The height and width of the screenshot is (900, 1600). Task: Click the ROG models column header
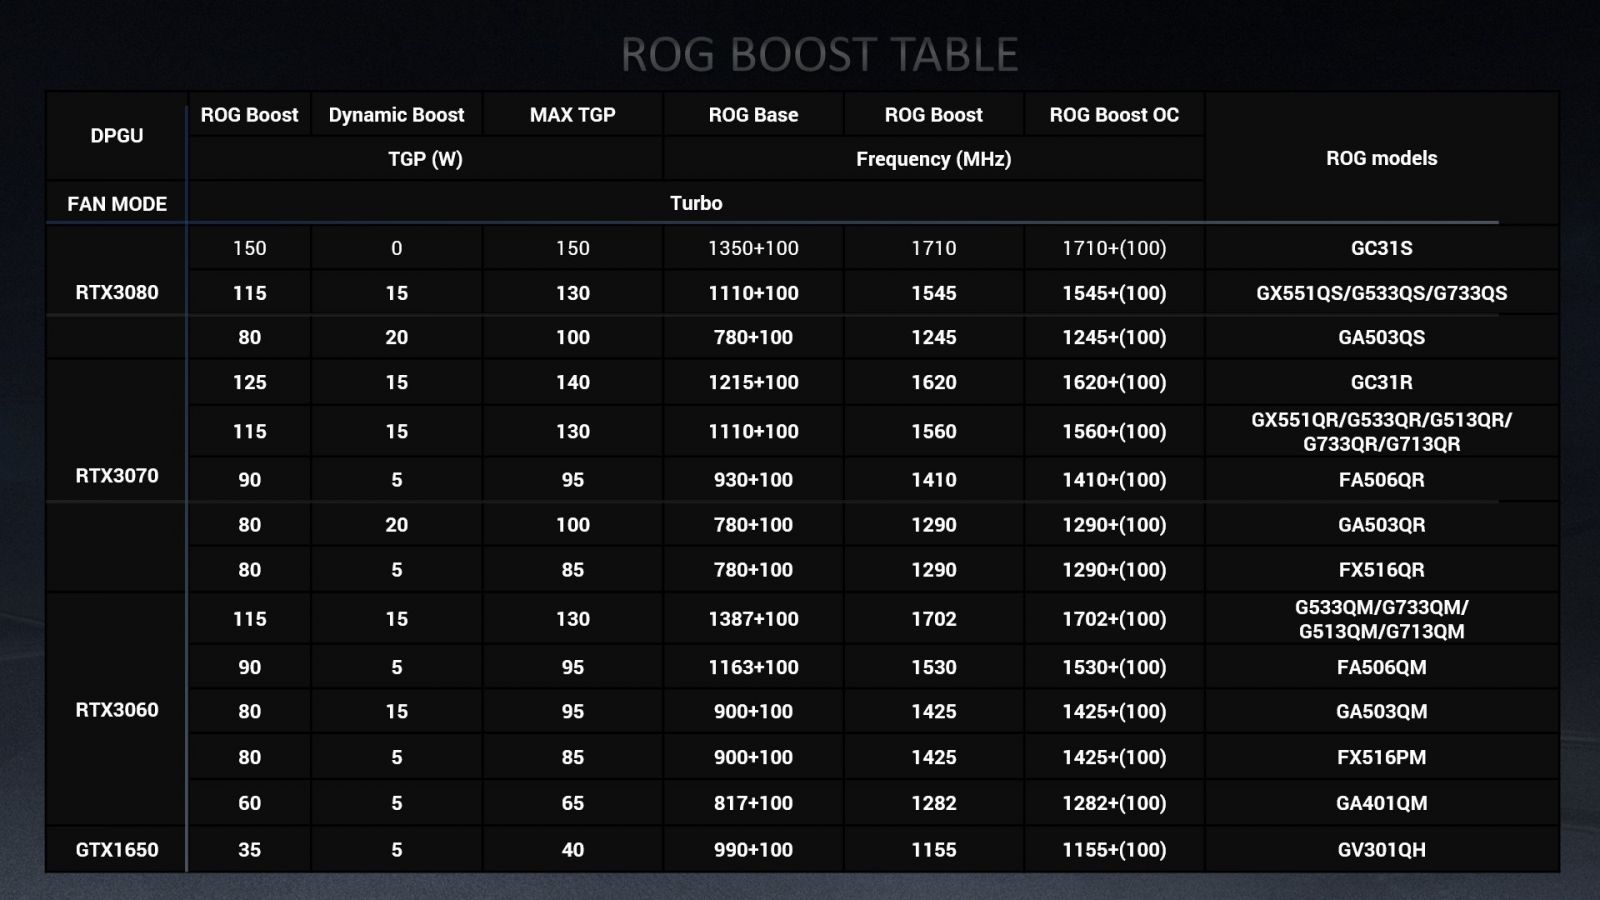1381,158
